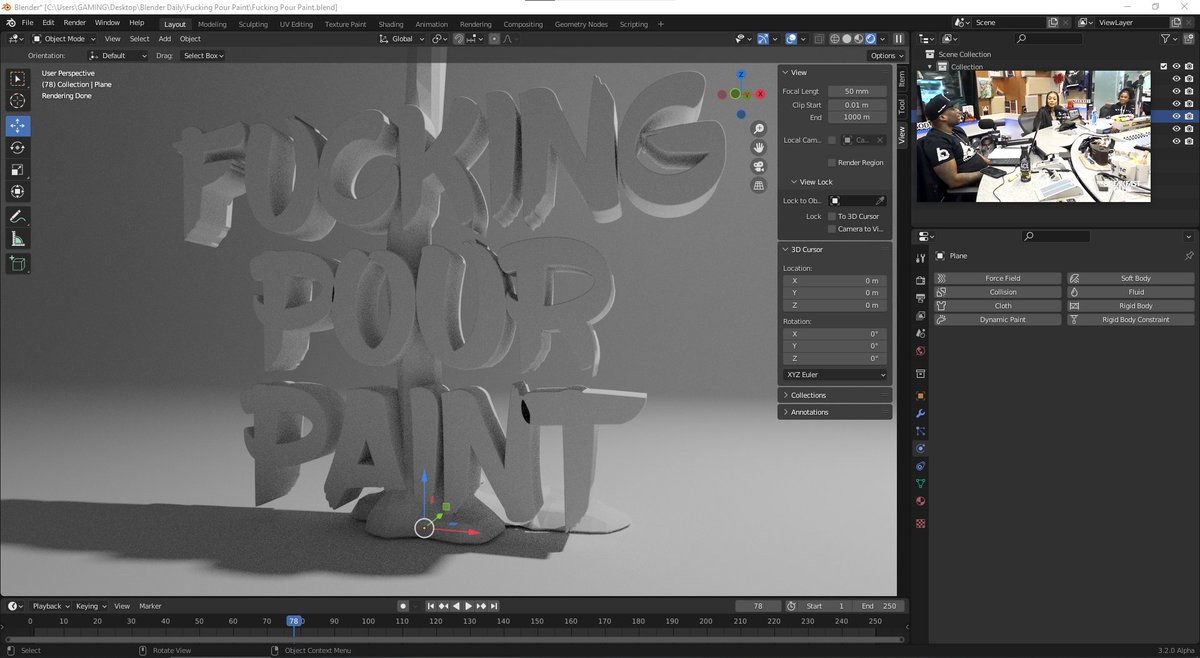Screen dimensions: 1200x658
Task: Open the Output properties tab (printer icon)
Action: [x=921, y=298]
